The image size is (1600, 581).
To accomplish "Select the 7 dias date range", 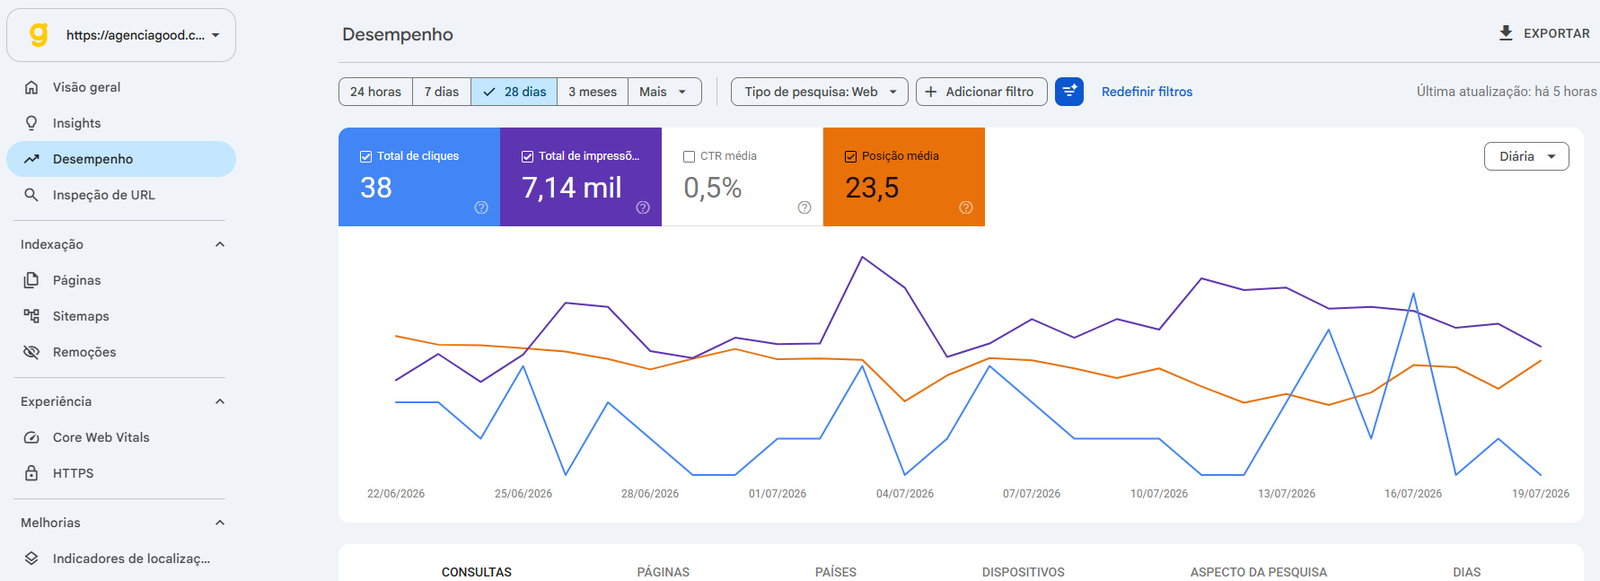I will (x=441, y=91).
